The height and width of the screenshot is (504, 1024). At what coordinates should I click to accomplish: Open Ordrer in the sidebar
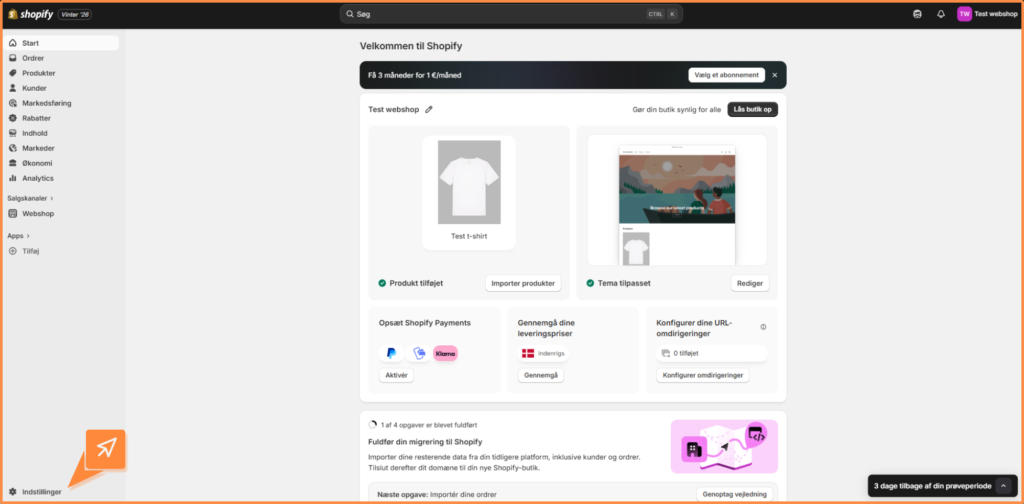pyautogui.click(x=33, y=58)
